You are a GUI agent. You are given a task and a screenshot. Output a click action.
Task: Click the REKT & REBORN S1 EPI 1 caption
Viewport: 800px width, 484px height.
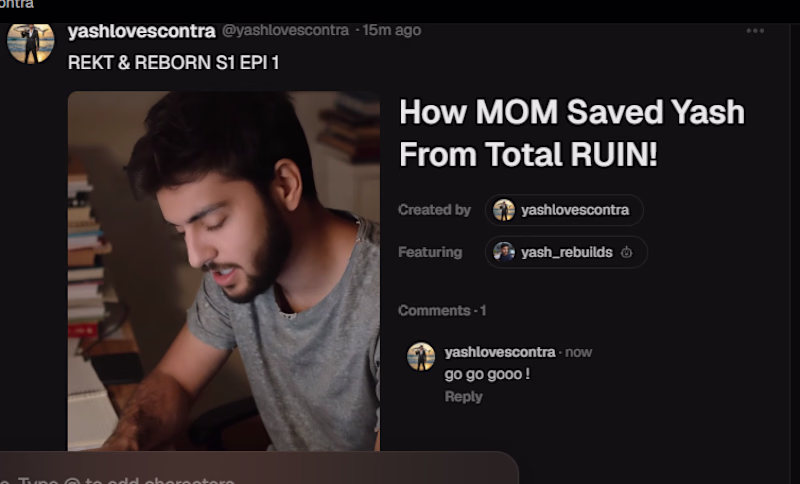tap(173, 63)
